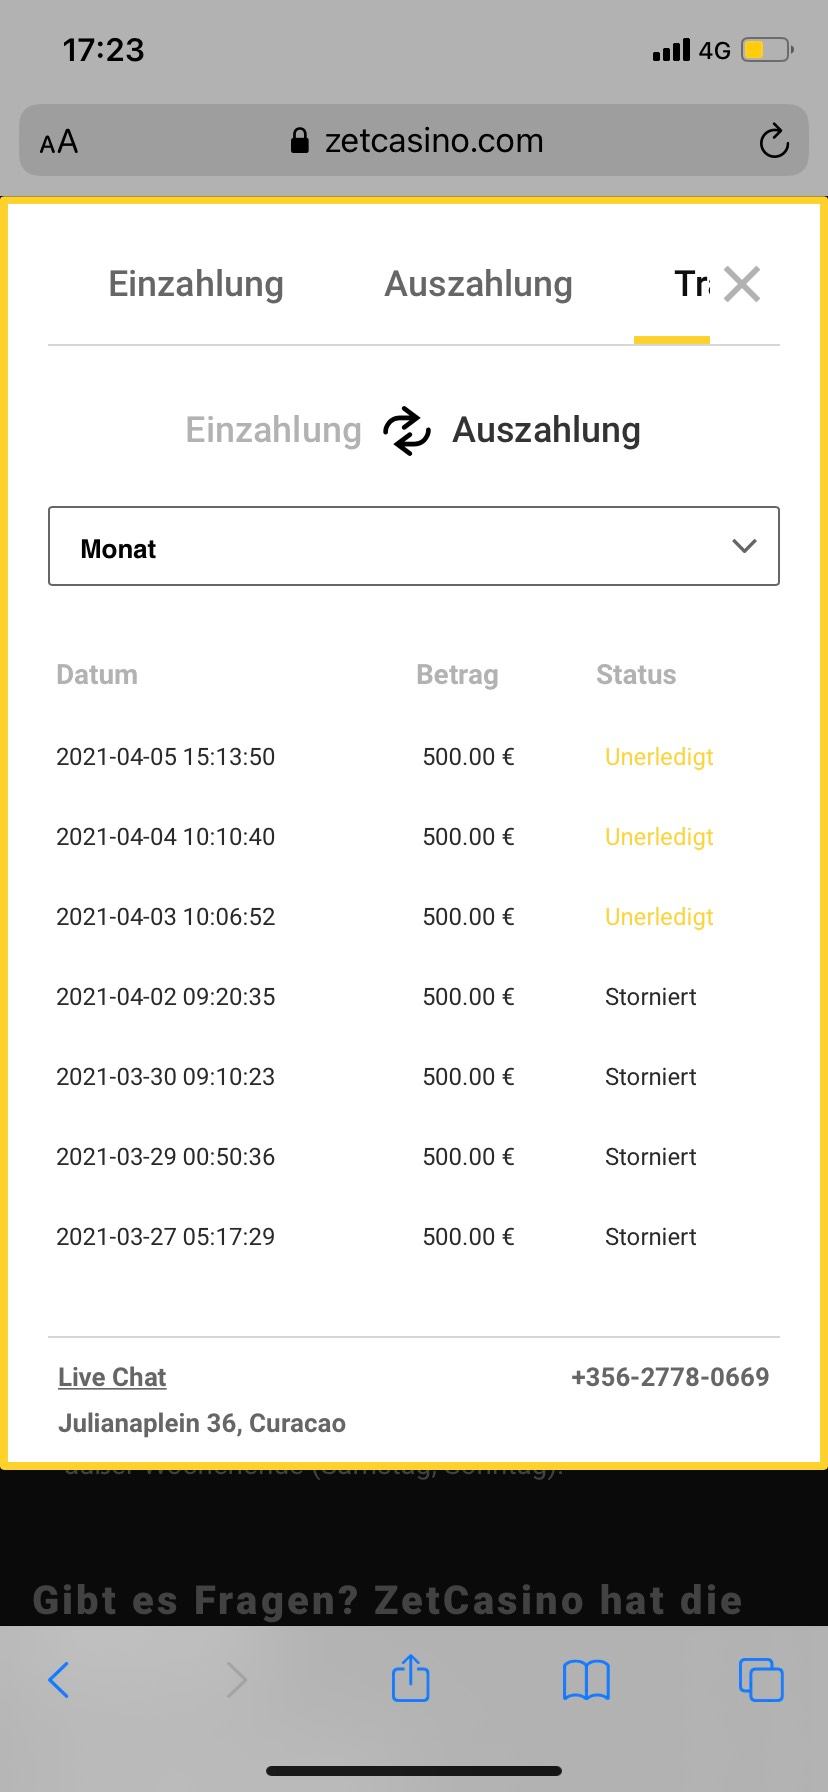Tap the swap arrows icon between Einzahlung and Auszahlung
Viewport: 828px width, 1792px height.
[x=406, y=431]
